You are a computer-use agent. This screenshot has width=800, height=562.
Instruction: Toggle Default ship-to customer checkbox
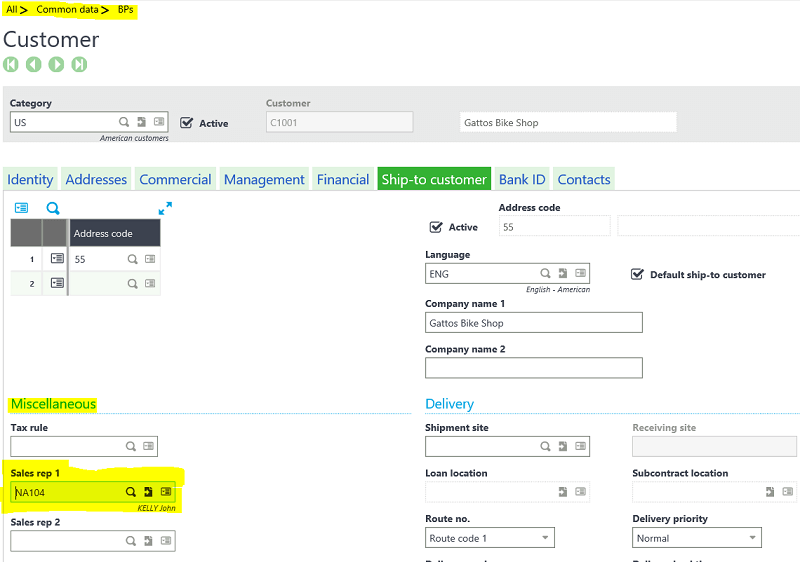[x=637, y=274]
